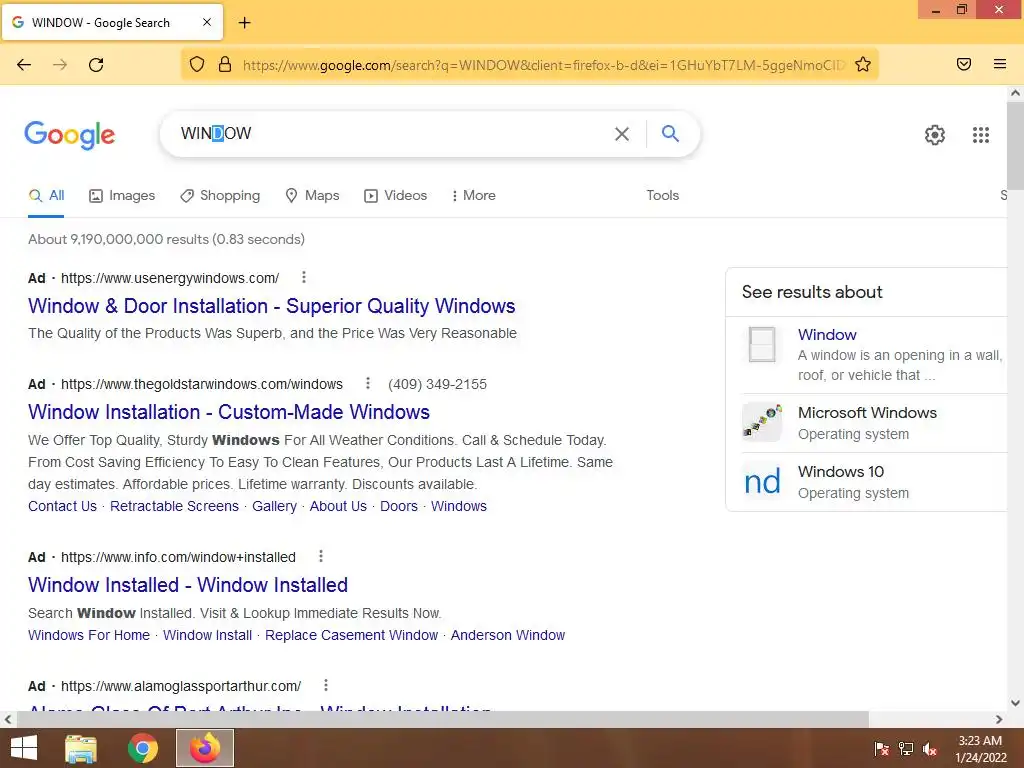Viewport: 1024px width, 768px height.
Task: Go back with the browser back arrow
Action: (x=24, y=64)
